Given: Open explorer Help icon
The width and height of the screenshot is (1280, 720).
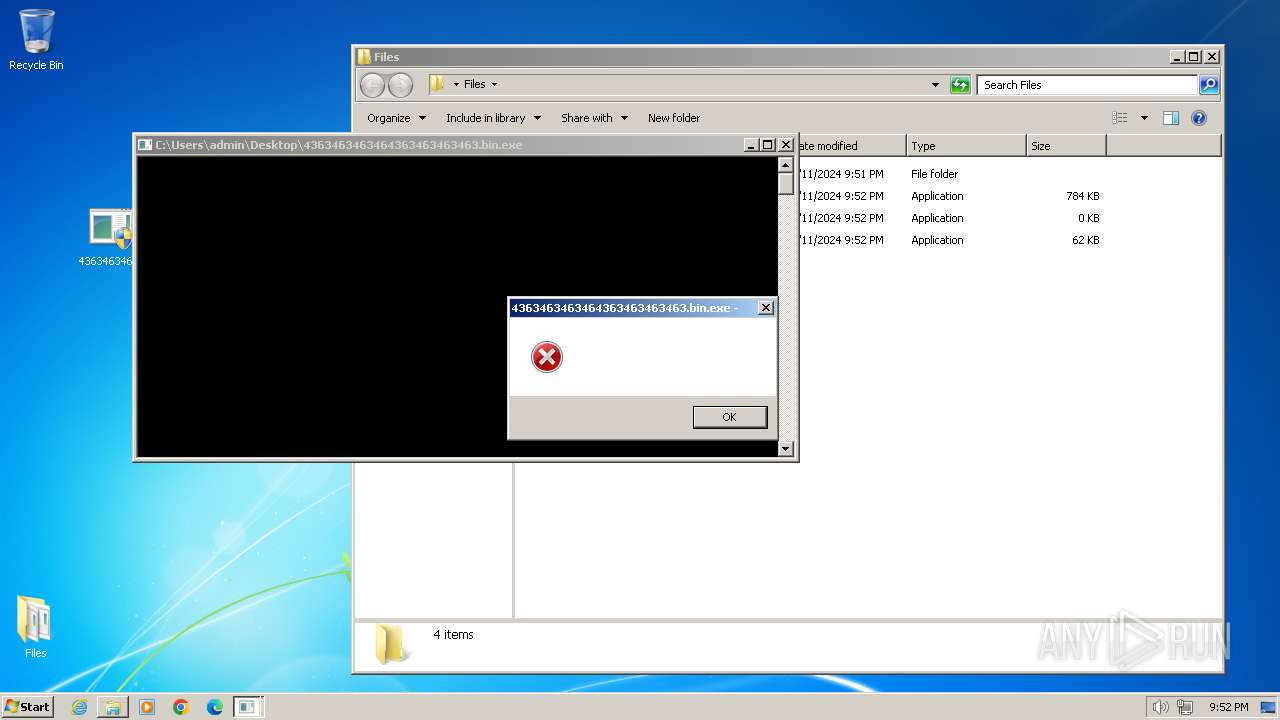Looking at the screenshot, I should [x=1199, y=118].
